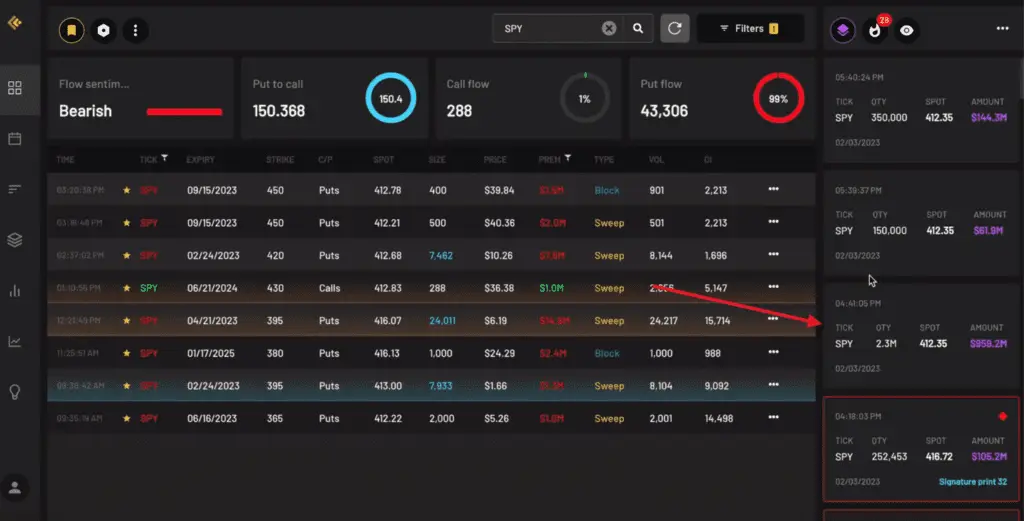Click the TICK column filter icon

165,157
